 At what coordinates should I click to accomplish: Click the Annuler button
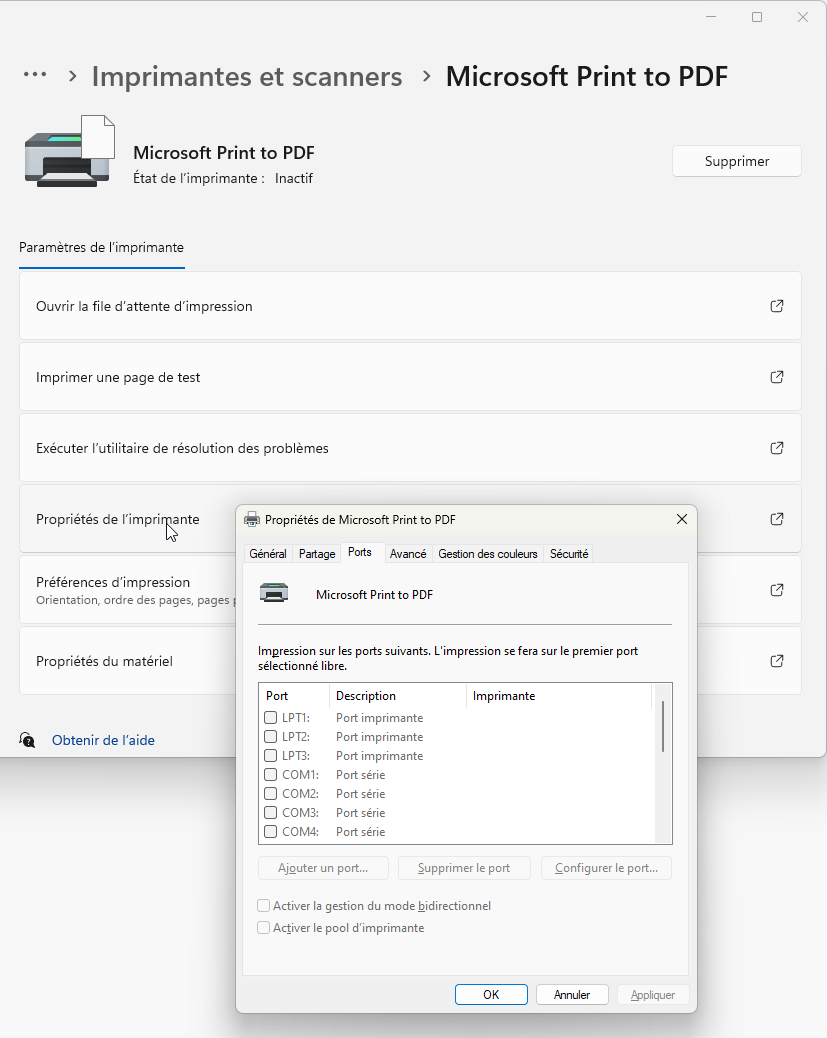pyautogui.click(x=572, y=995)
